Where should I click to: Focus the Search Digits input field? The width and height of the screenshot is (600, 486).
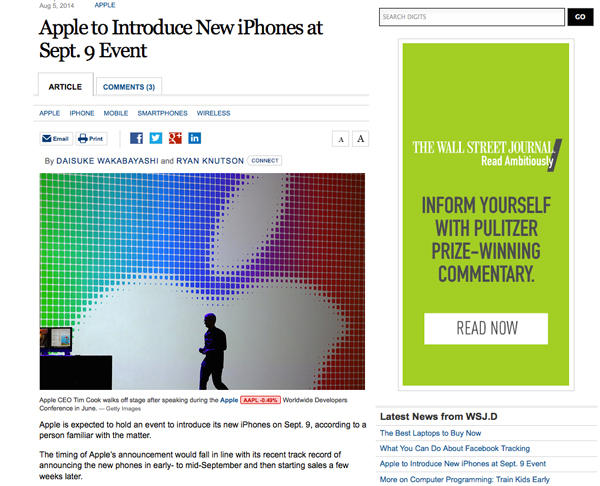[472, 17]
